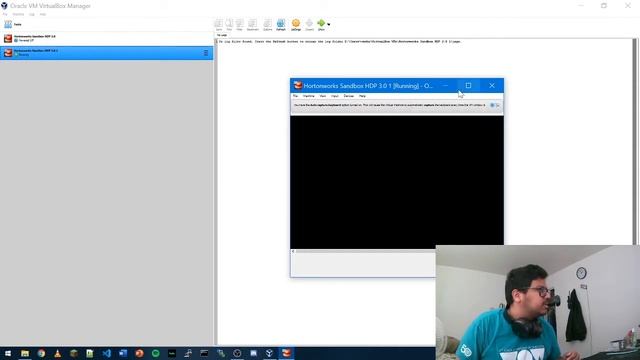Switch to running Sandbox VM icon in taskbar

[287, 353]
